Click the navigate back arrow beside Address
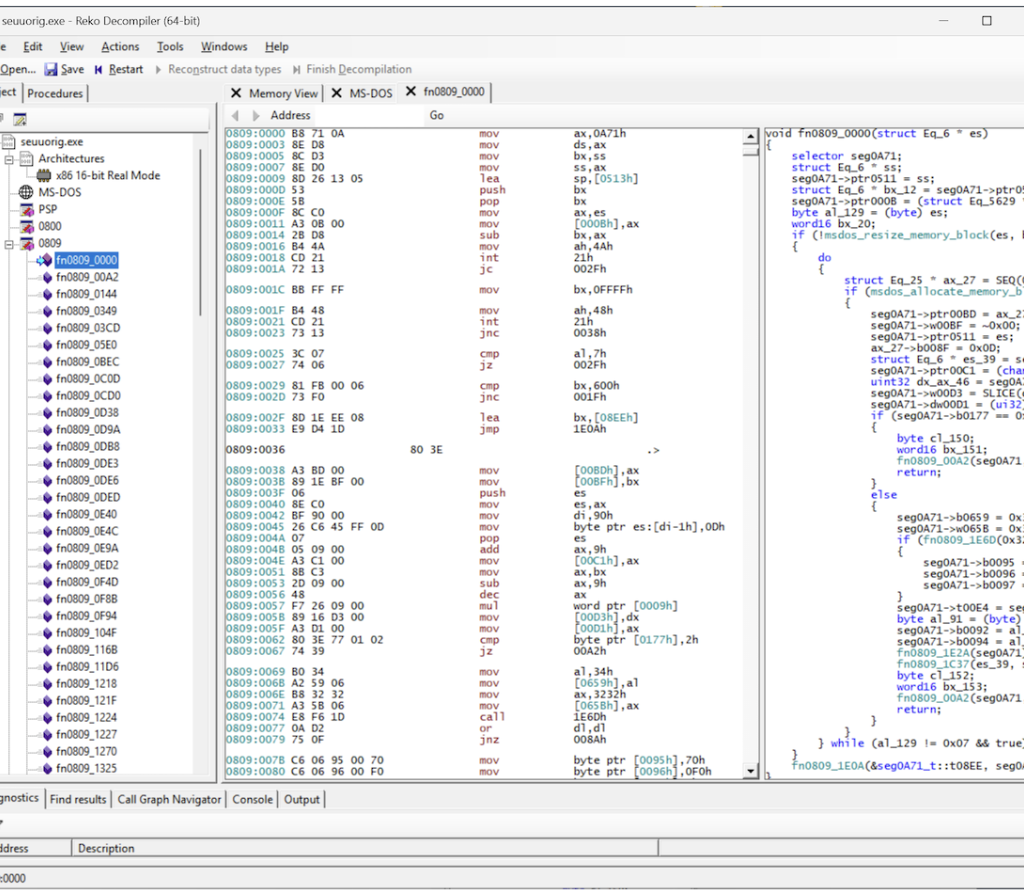Image resolution: width=1024 pixels, height=894 pixels. [x=235, y=116]
